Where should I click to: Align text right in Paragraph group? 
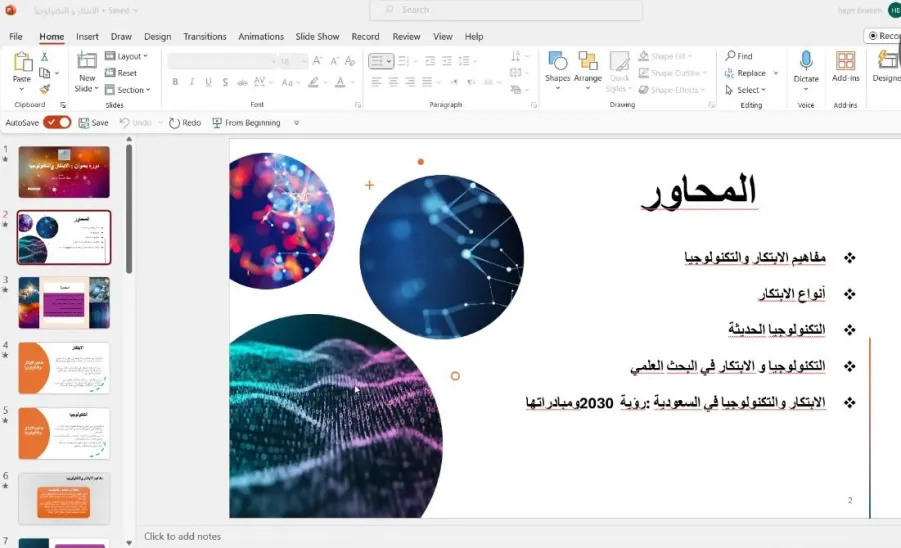click(x=410, y=82)
